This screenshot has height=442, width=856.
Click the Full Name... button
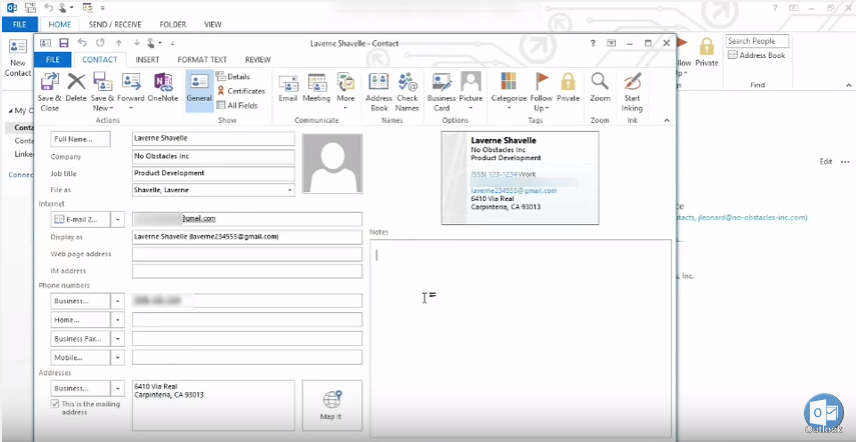(80, 139)
